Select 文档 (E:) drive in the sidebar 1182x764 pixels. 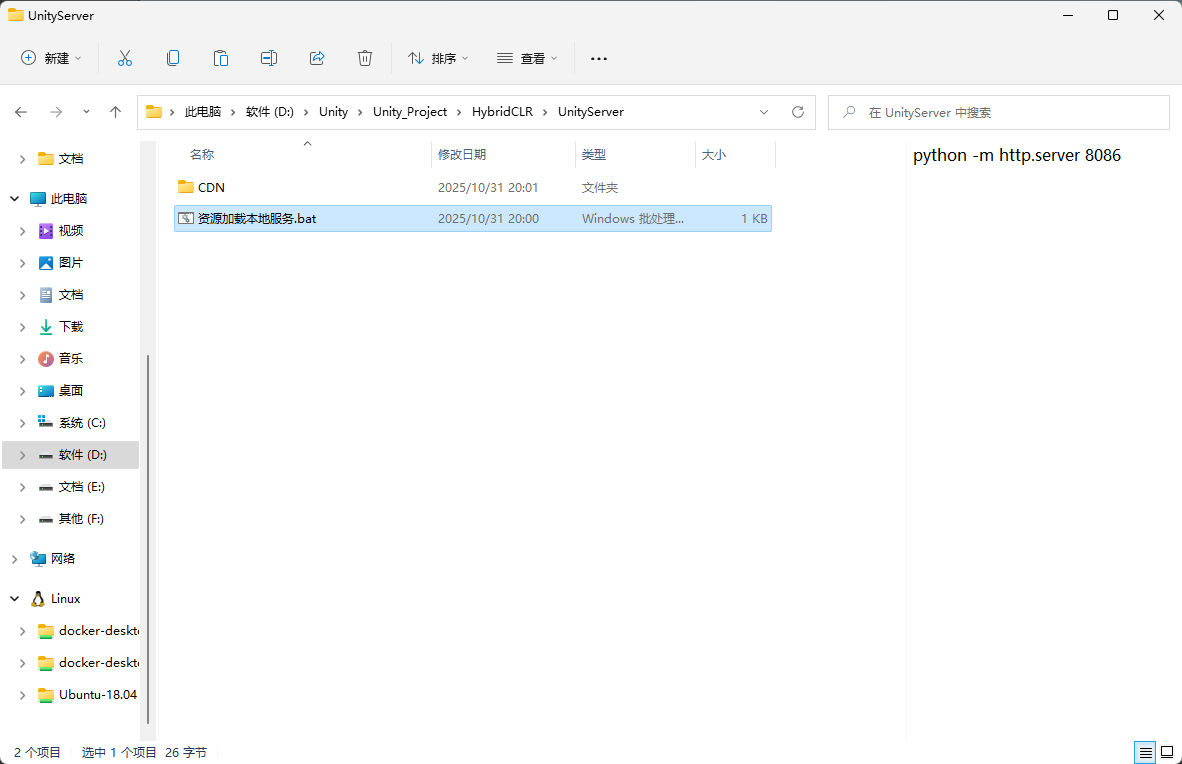pos(71,486)
